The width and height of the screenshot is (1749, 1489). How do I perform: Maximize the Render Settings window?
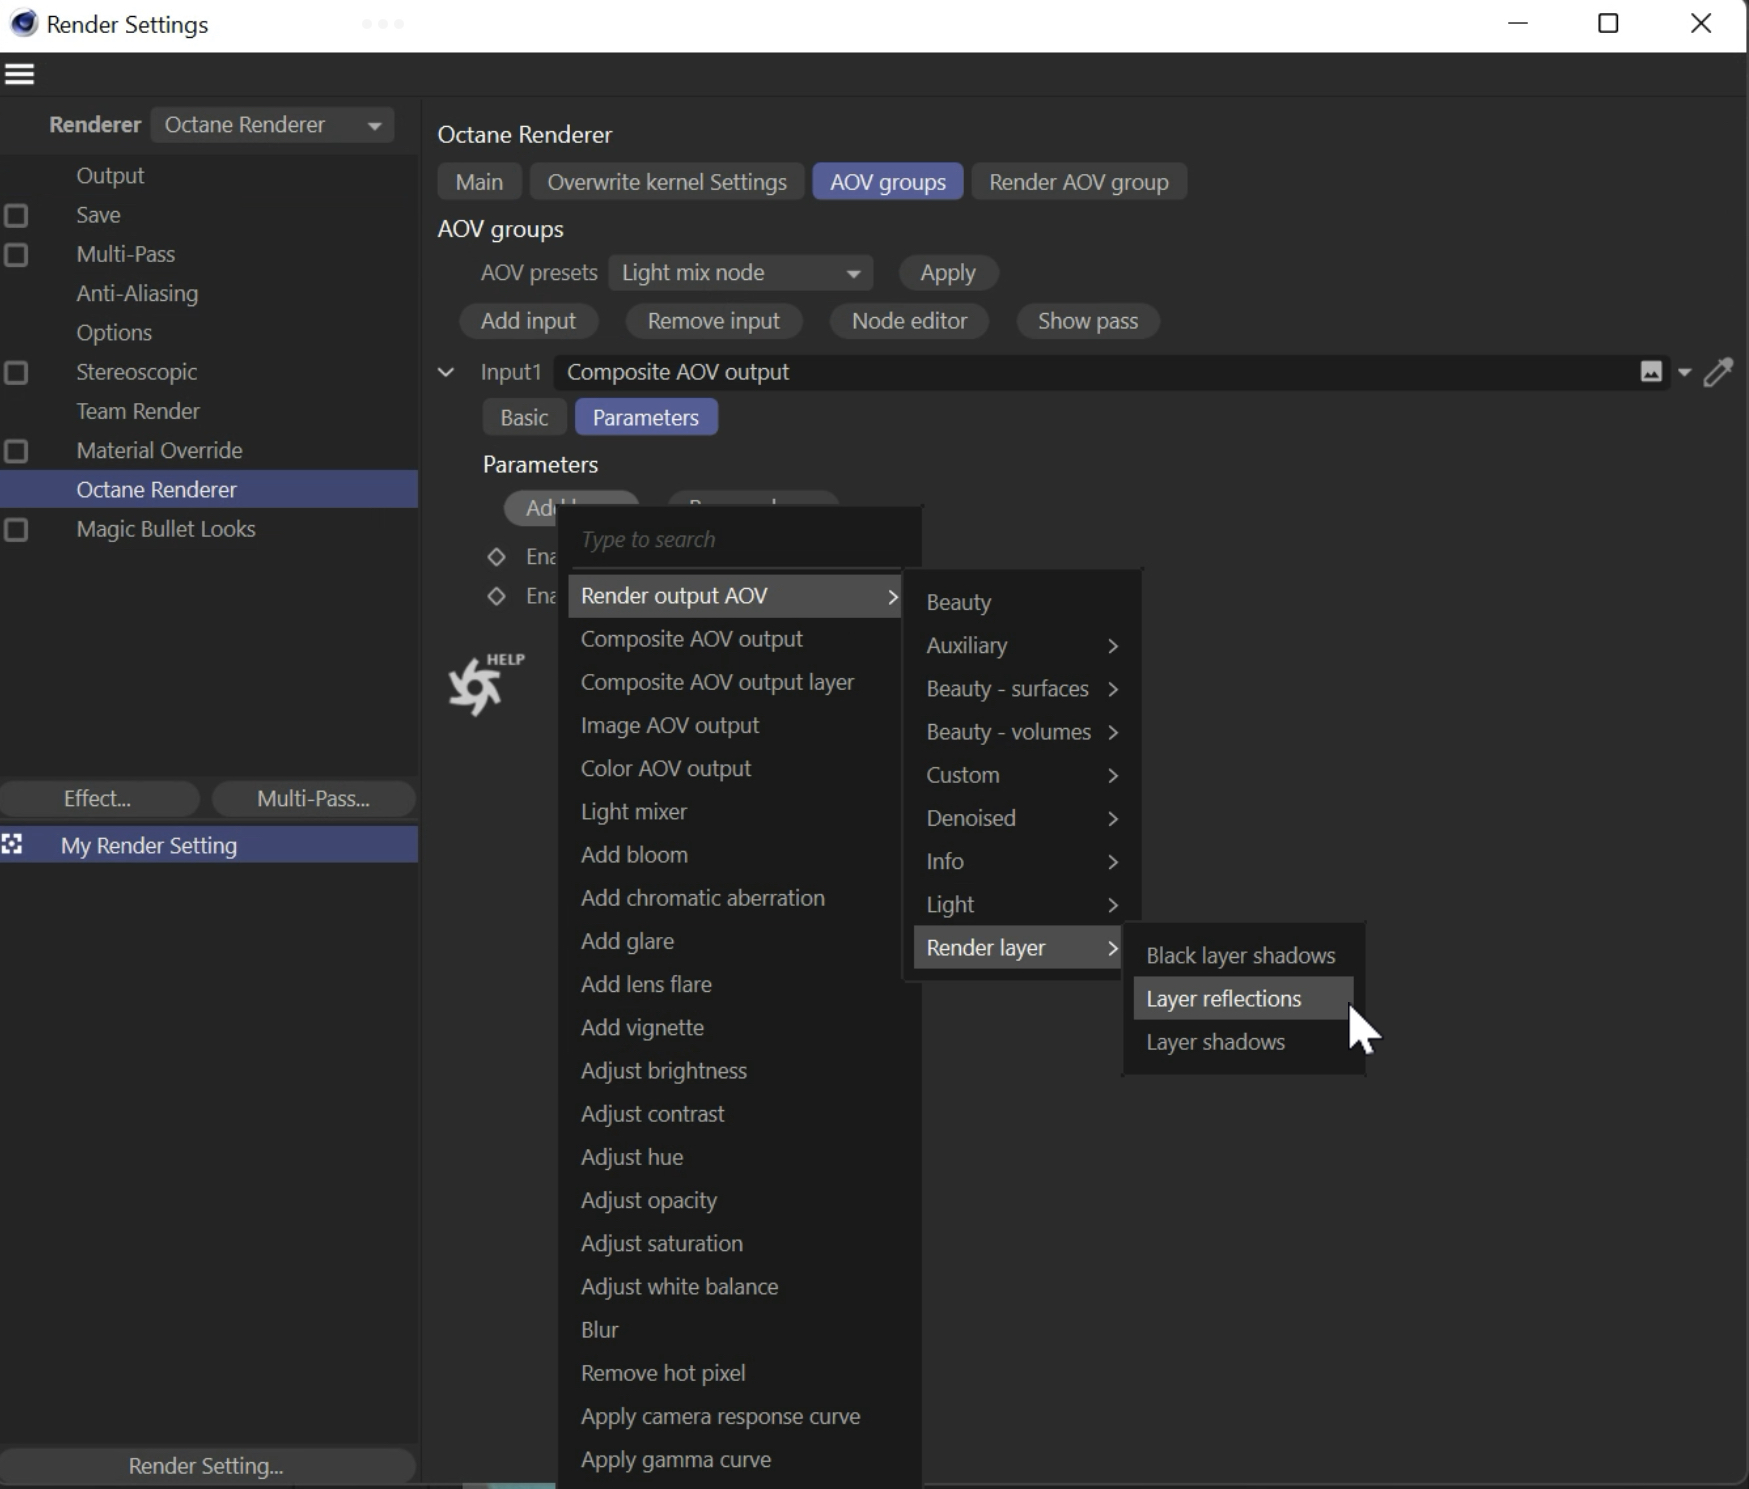click(1608, 23)
